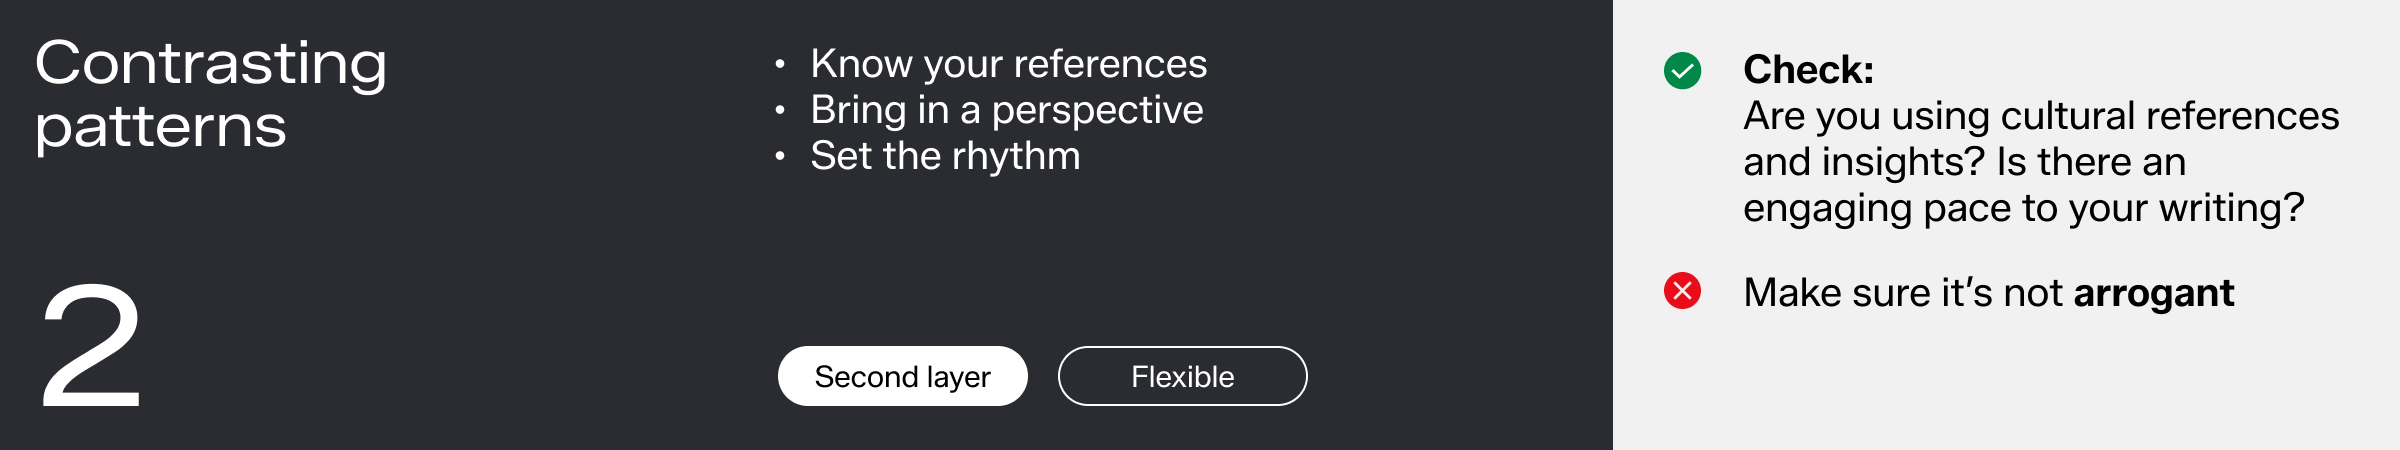2400x450 pixels.
Task: Click the "Know your references" bullet text
Action: (1008, 64)
